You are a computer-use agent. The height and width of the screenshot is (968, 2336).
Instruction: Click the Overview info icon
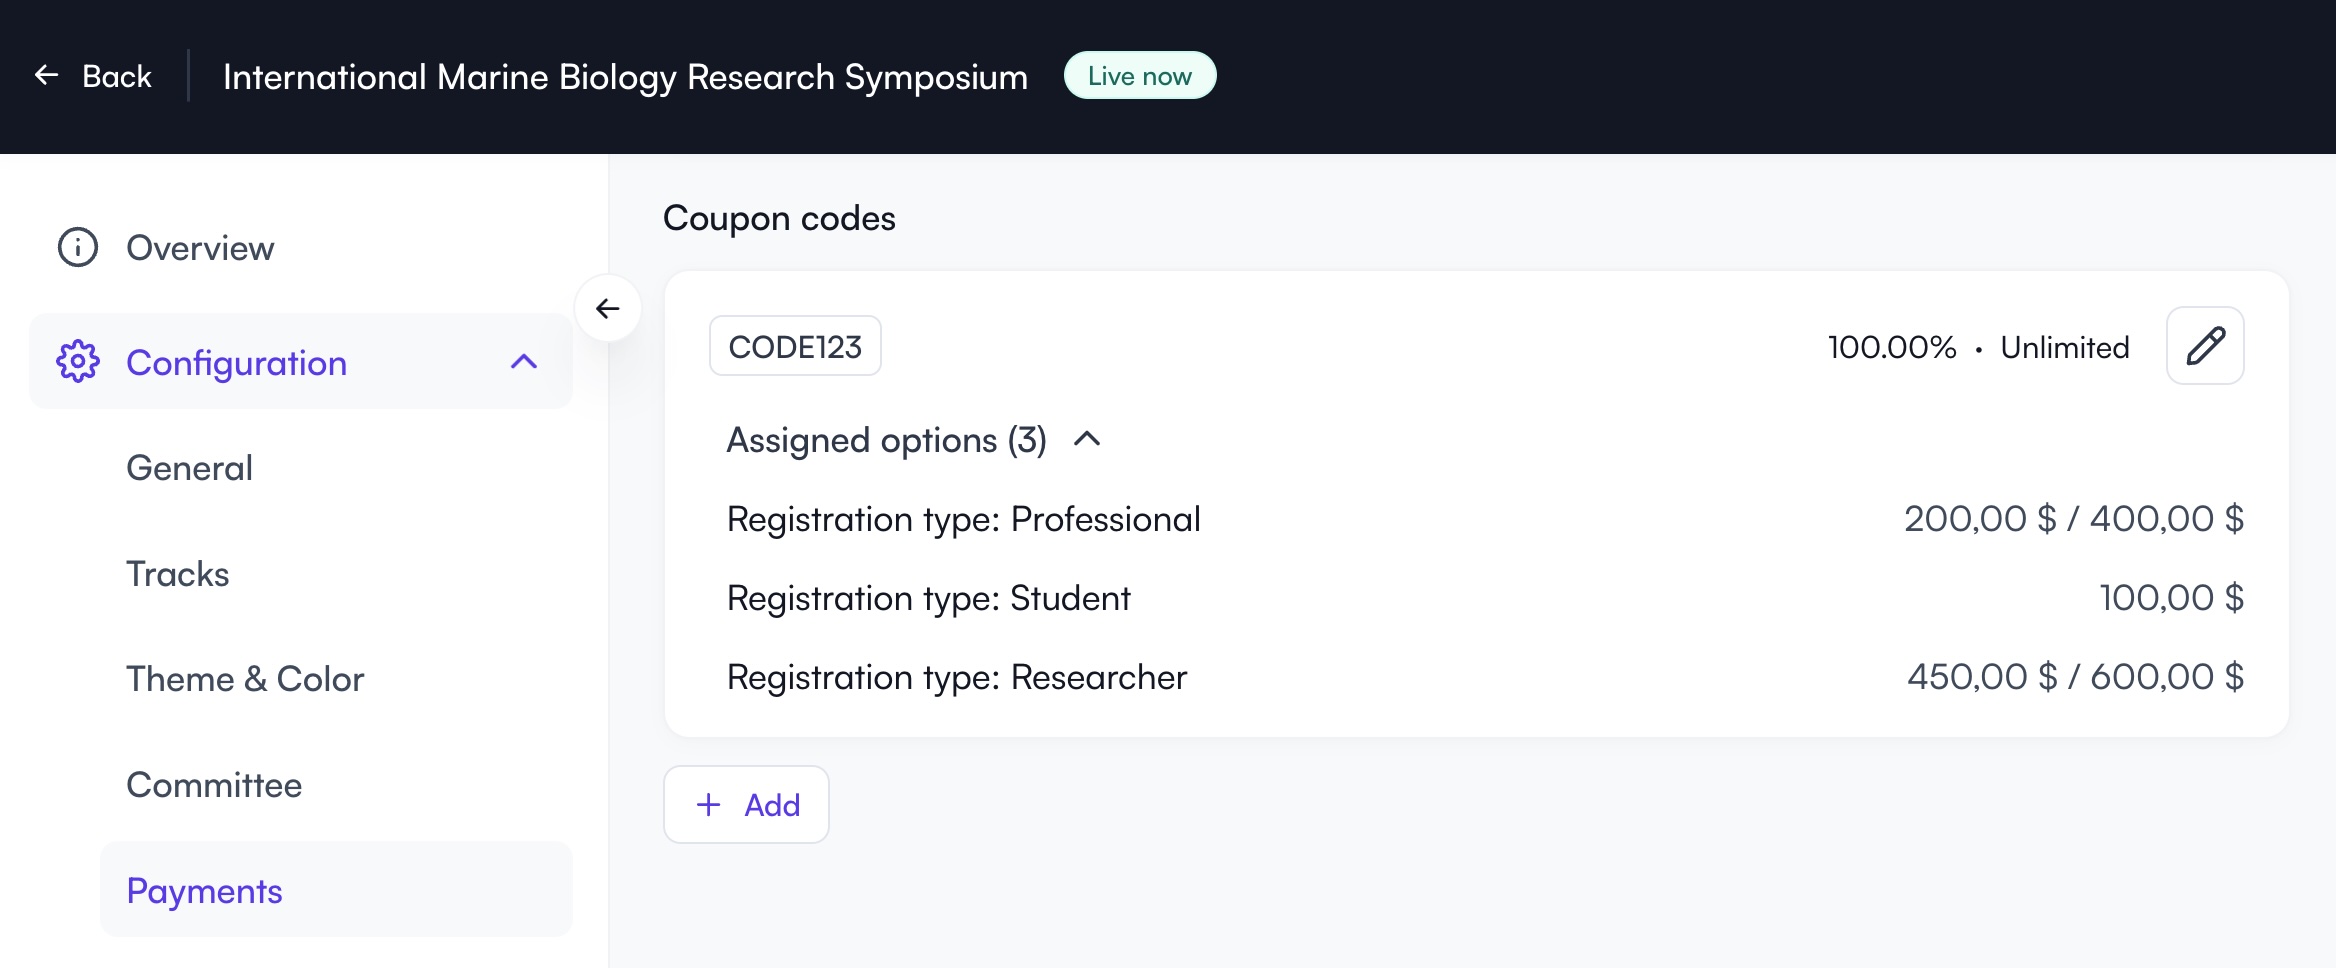pyautogui.click(x=76, y=248)
